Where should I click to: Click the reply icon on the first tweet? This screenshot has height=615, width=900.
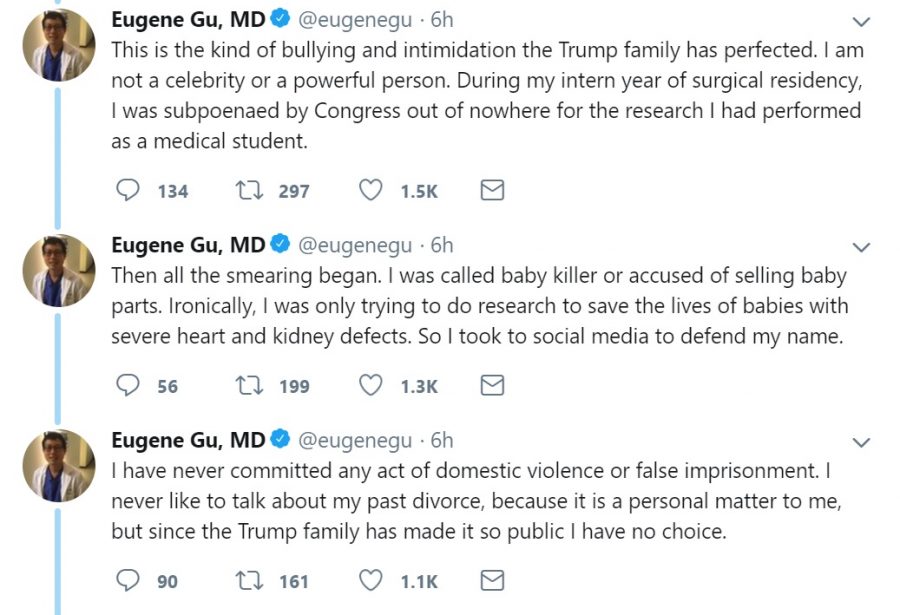pos(127,189)
